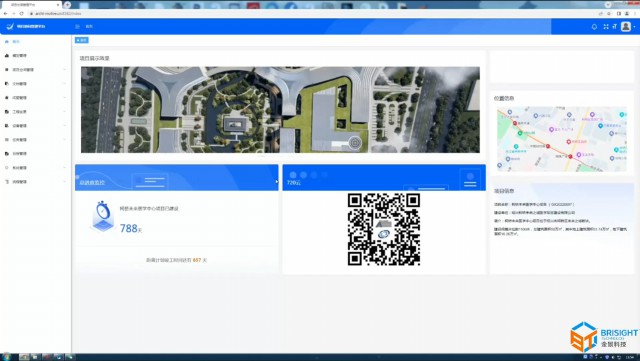Toggle fullscreen with the header expand icon
Image resolution: width=640 pixels, height=361 pixels.
(x=606, y=27)
